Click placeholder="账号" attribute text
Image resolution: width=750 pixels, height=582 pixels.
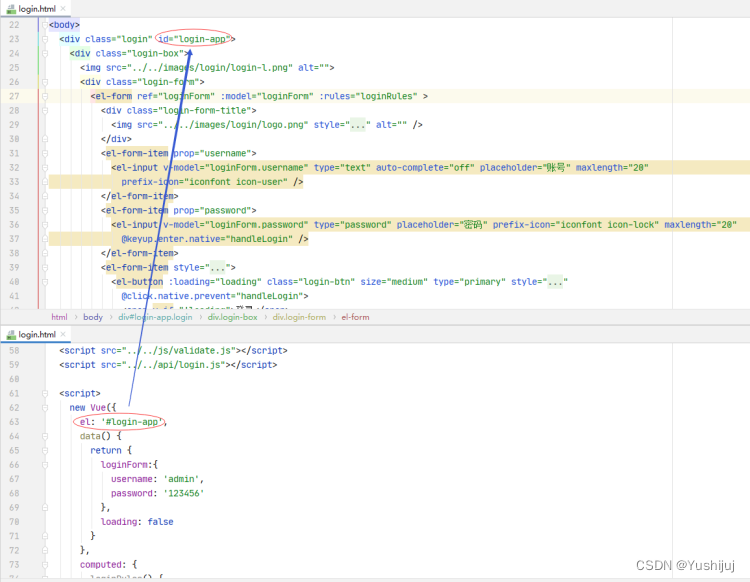point(525,168)
